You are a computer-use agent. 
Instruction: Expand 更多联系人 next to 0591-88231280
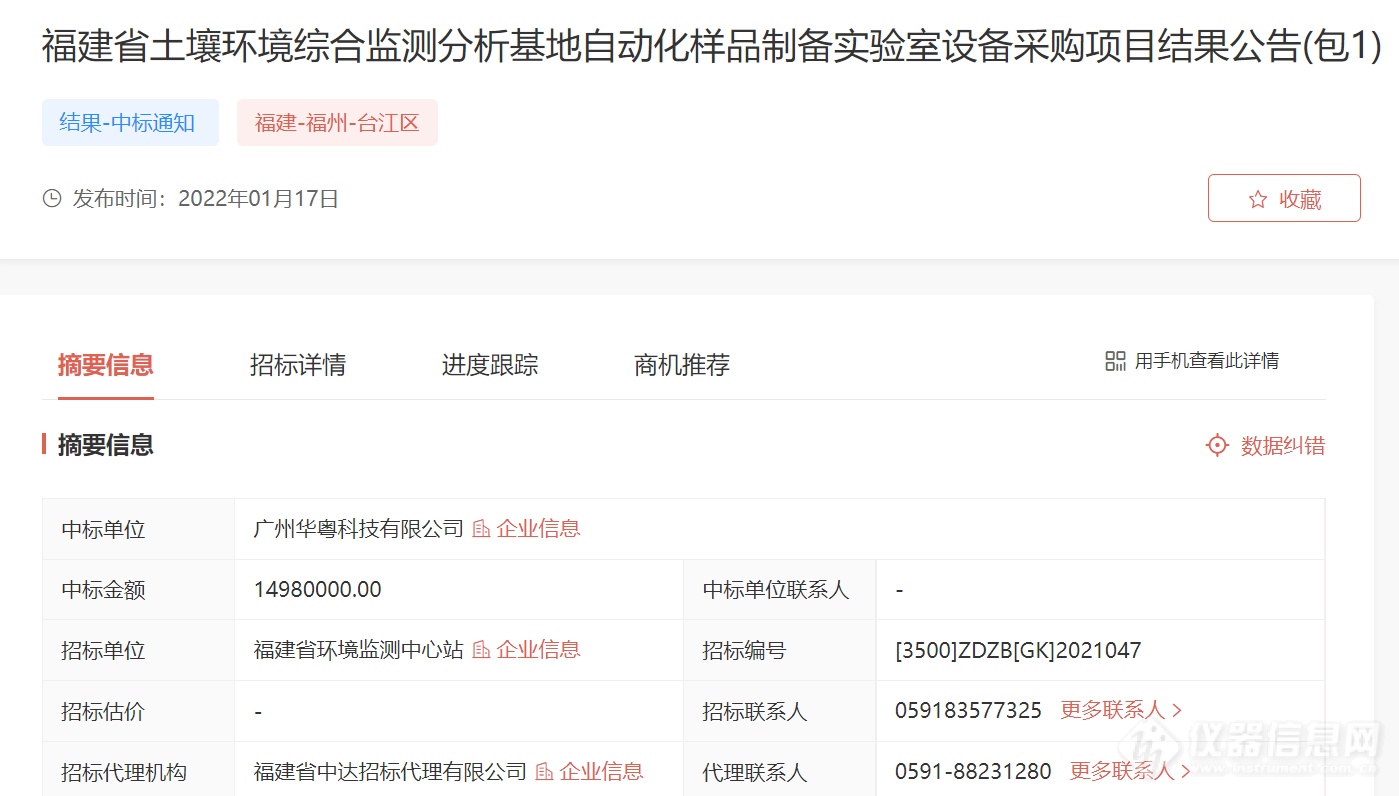coord(1131,771)
